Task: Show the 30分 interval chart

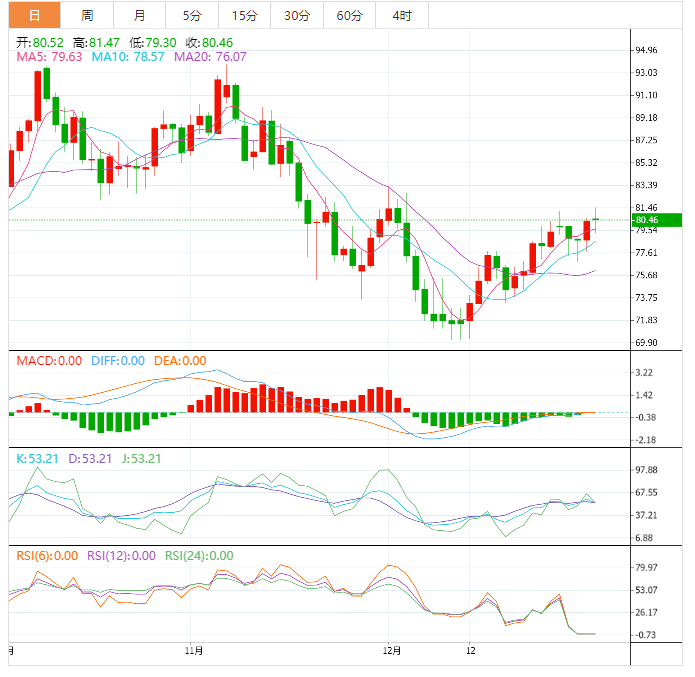Action: [297, 15]
